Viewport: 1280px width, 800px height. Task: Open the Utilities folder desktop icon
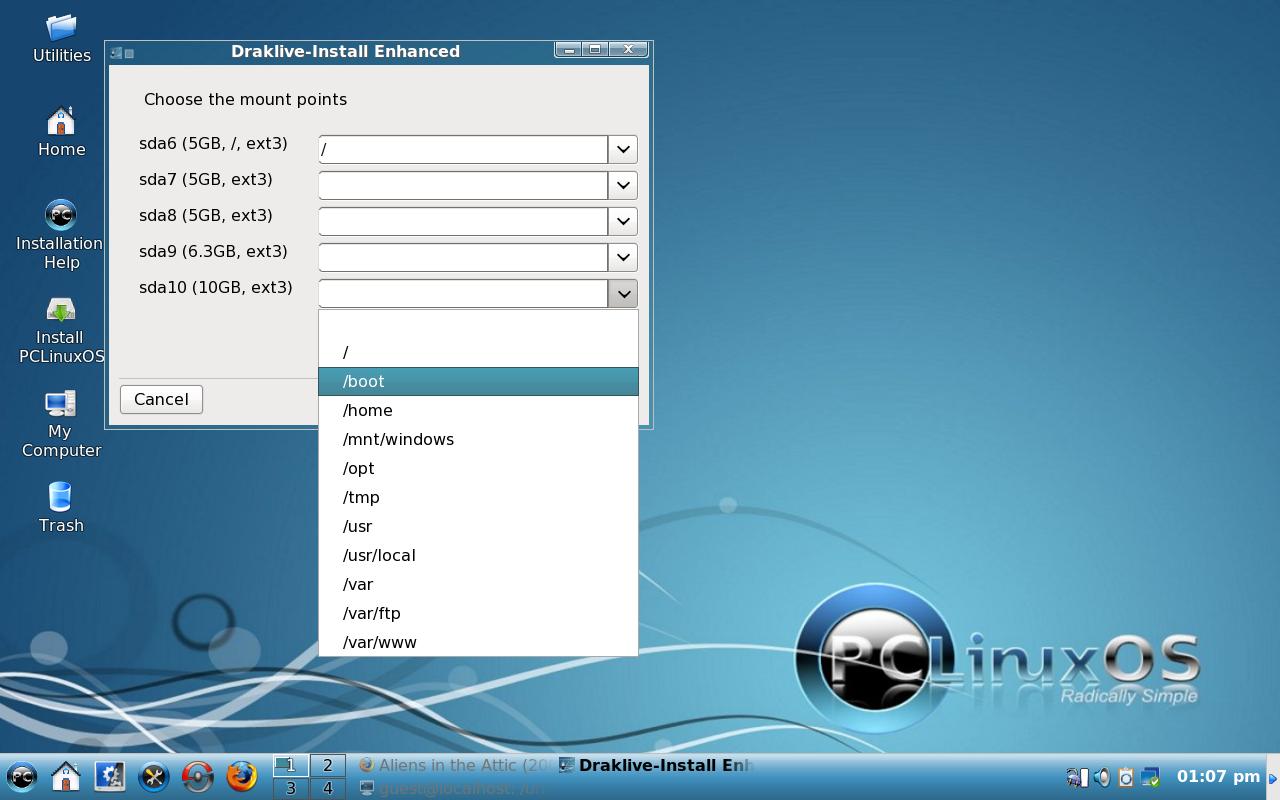click(x=61, y=38)
